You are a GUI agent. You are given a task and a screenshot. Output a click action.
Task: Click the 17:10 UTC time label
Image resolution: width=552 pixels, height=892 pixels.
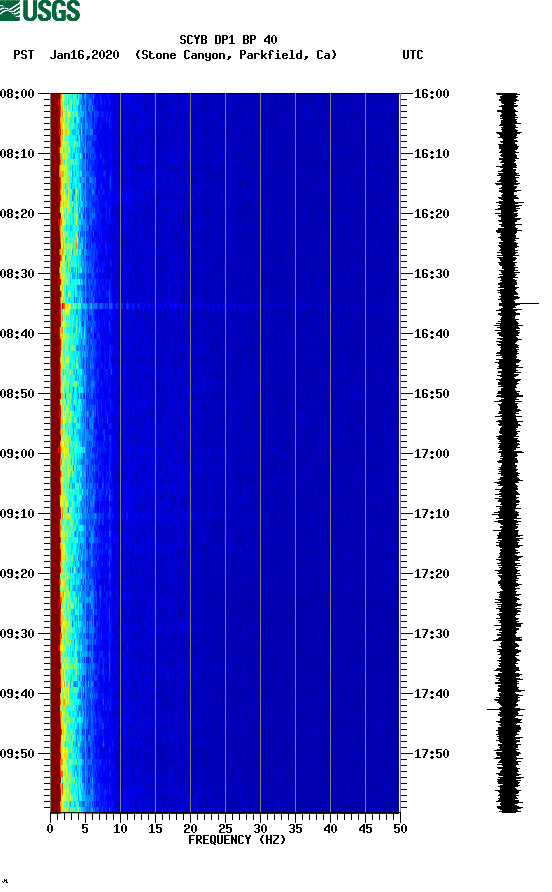[x=431, y=514]
